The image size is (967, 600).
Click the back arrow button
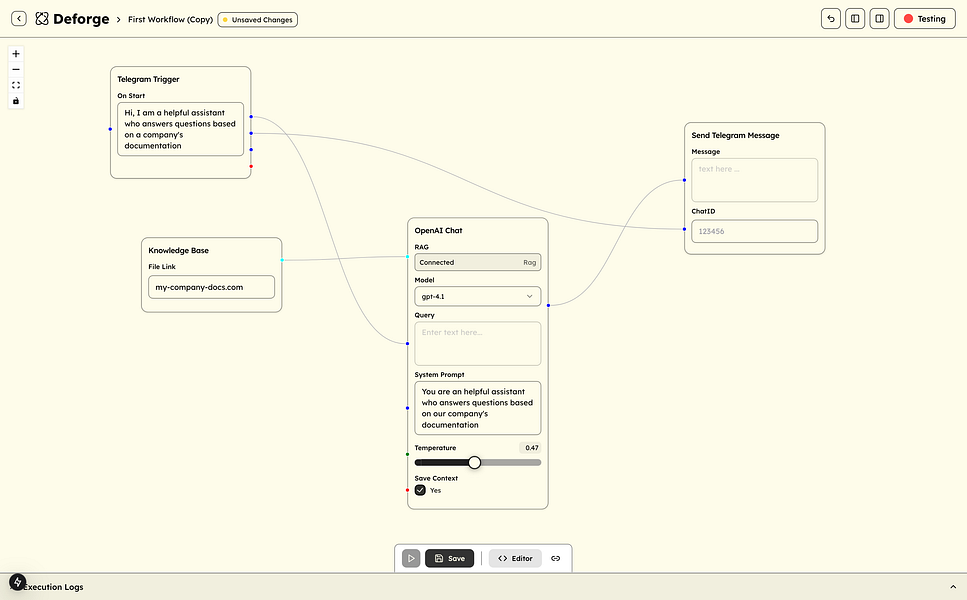19,18
